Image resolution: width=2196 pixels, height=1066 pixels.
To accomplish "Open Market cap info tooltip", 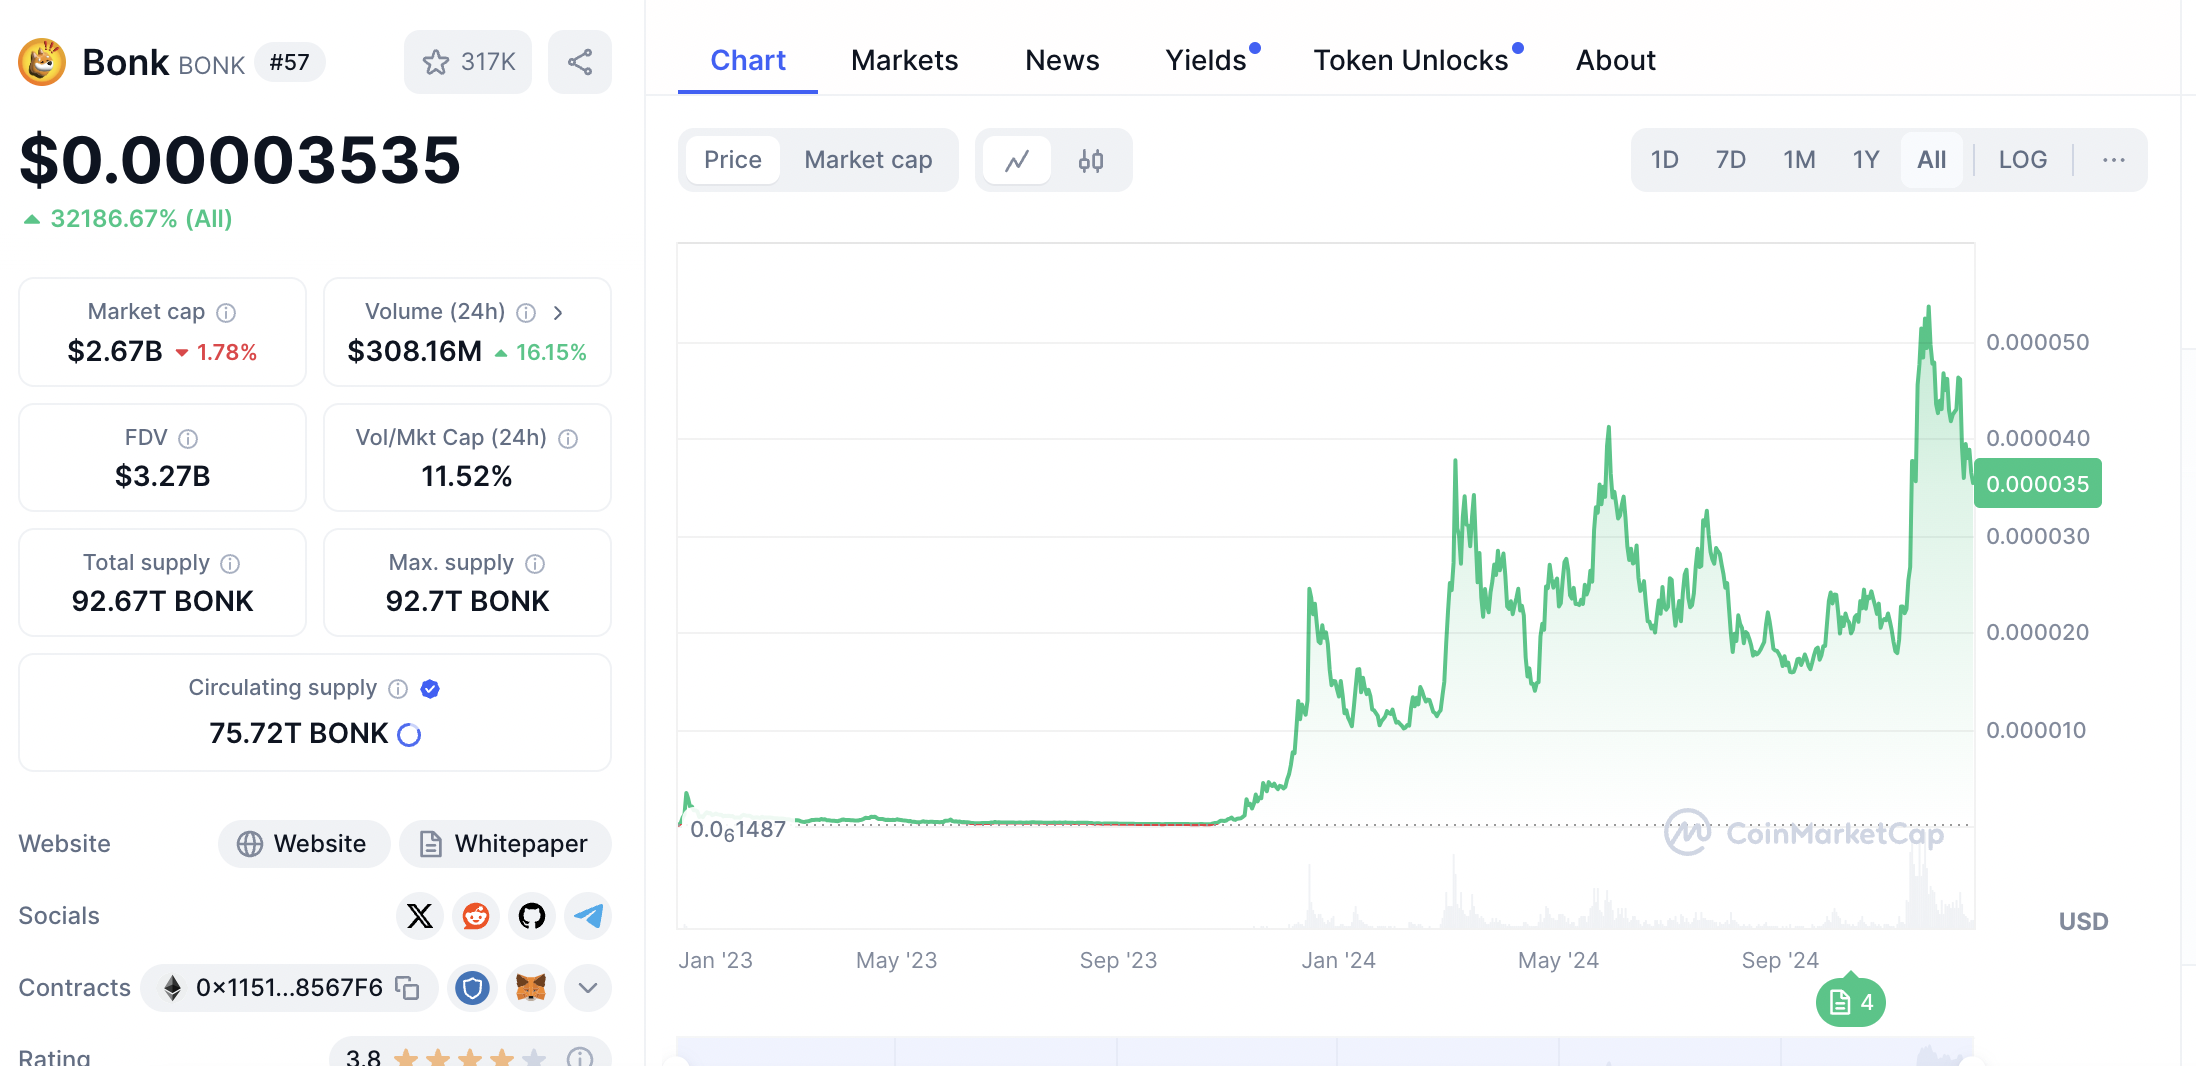I will coord(227,313).
